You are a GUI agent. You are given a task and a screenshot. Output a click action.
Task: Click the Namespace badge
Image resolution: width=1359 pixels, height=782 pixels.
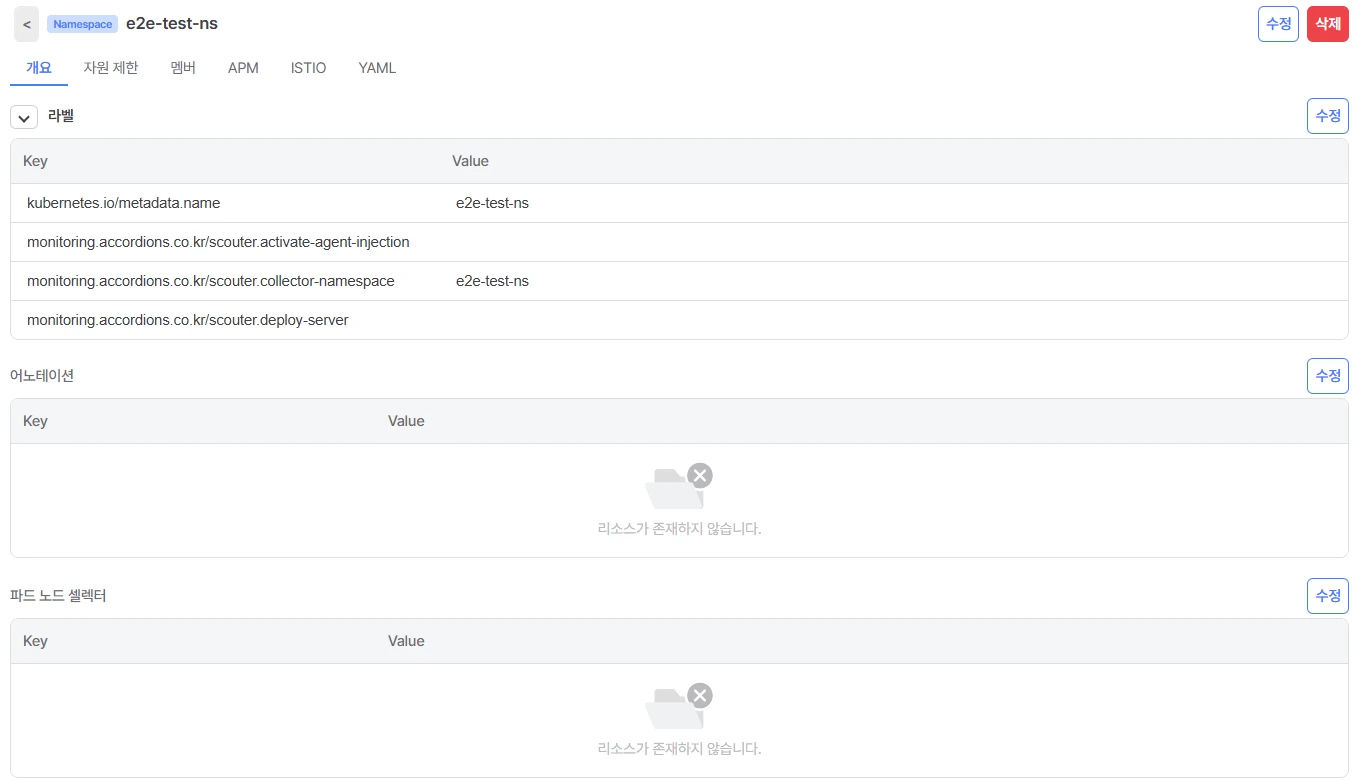[x=83, y=24]
